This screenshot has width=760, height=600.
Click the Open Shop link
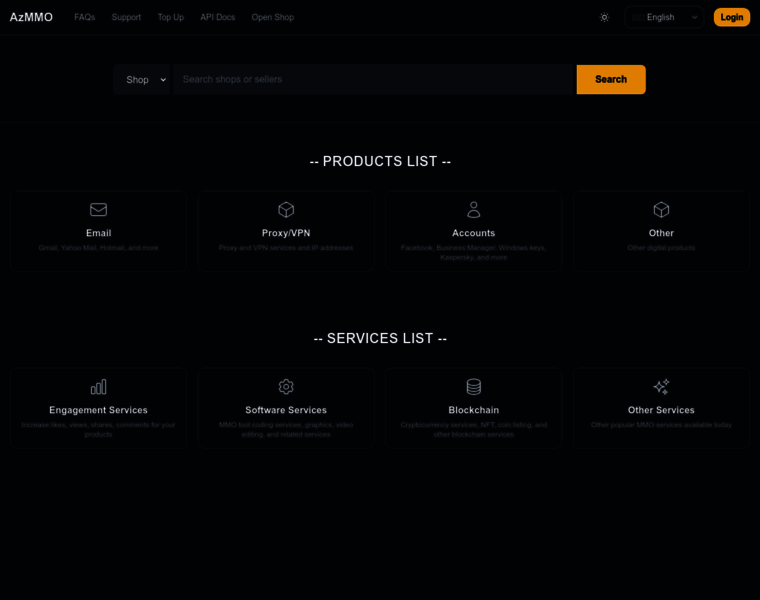[x=272, y=17]
